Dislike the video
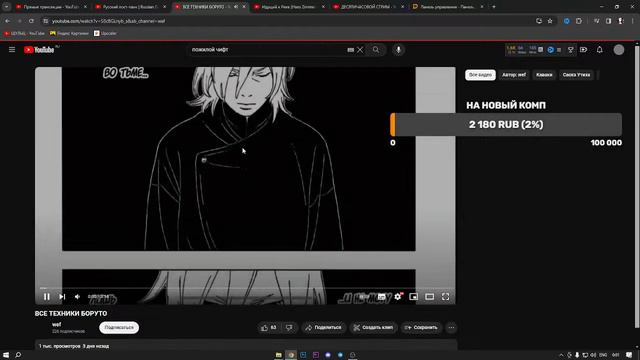The width and height of the screenshot is (640, 360). 289,327
